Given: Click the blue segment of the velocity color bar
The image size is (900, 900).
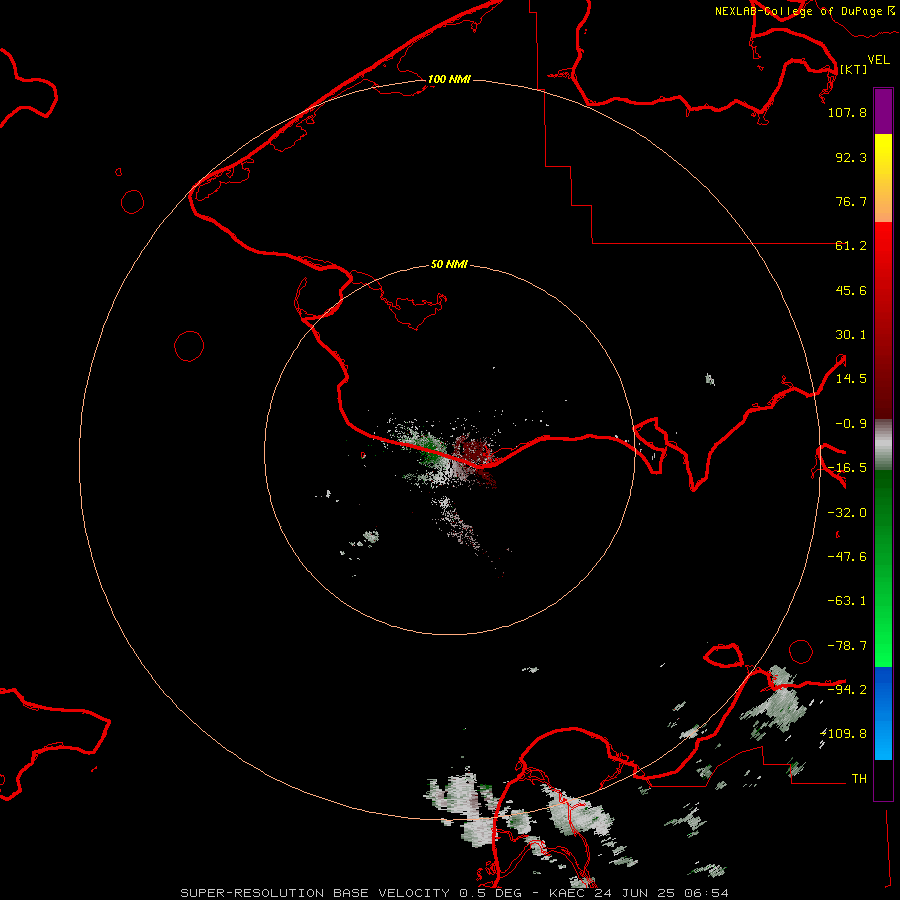Looking at the screenshot, I should [x=883, y=713].
